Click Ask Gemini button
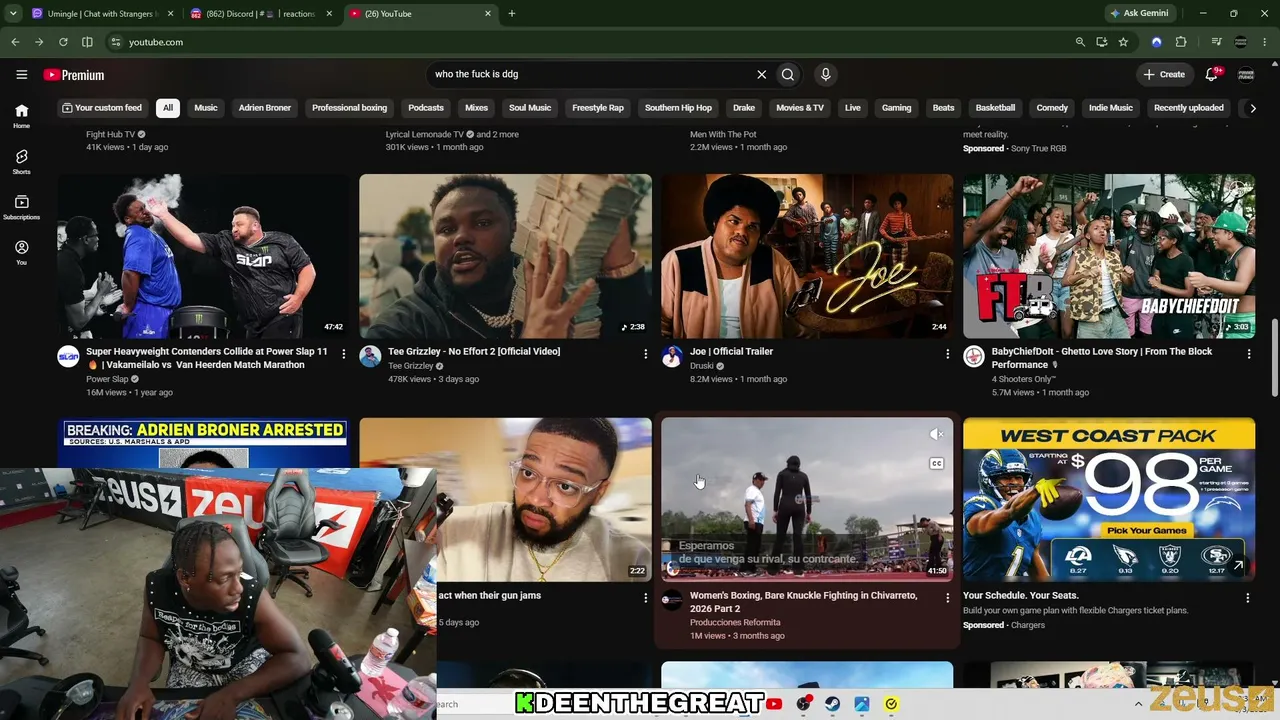This screenshot has height=720, width=1280. tap(1138, 13)
